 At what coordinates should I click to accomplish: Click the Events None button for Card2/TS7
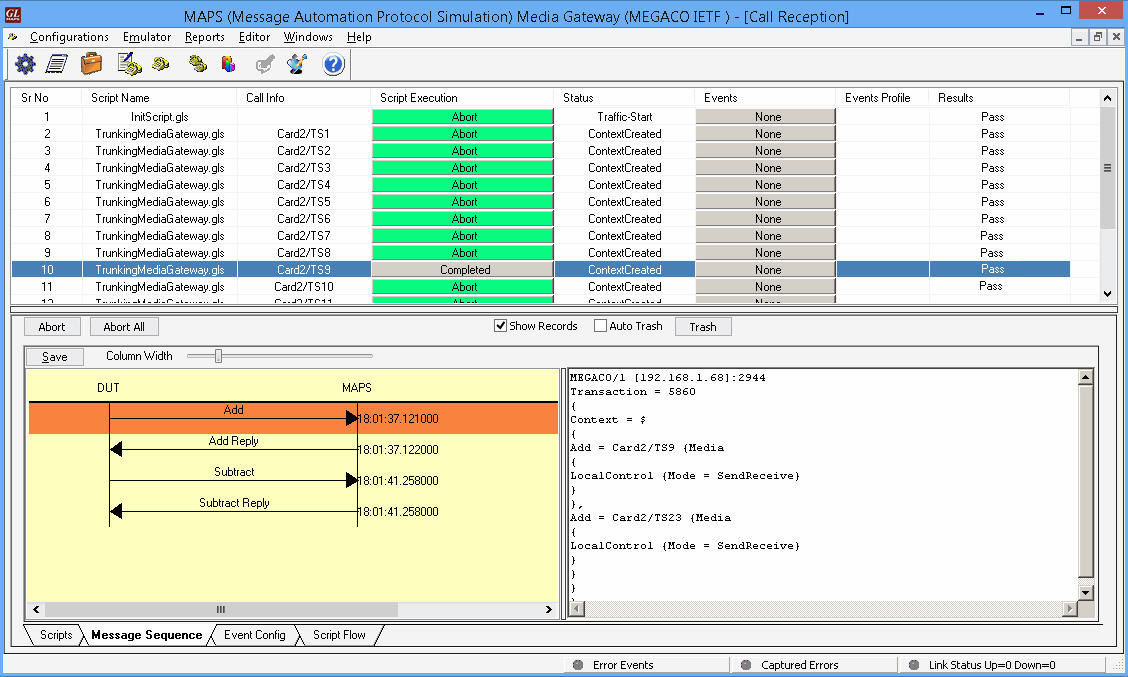[765, 236]
